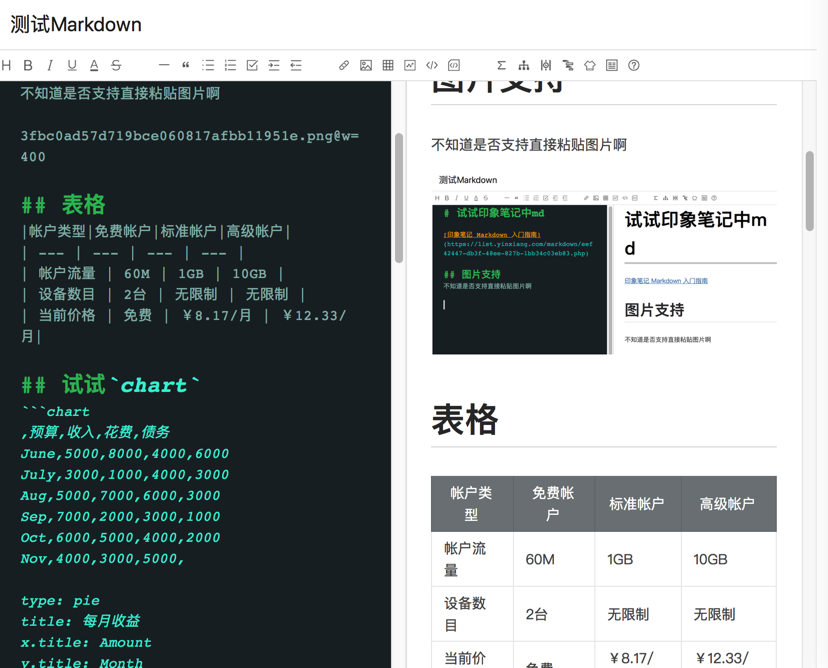Apply text highlight color (A icon)
This screenshot has height=668, width=828.
94,65
